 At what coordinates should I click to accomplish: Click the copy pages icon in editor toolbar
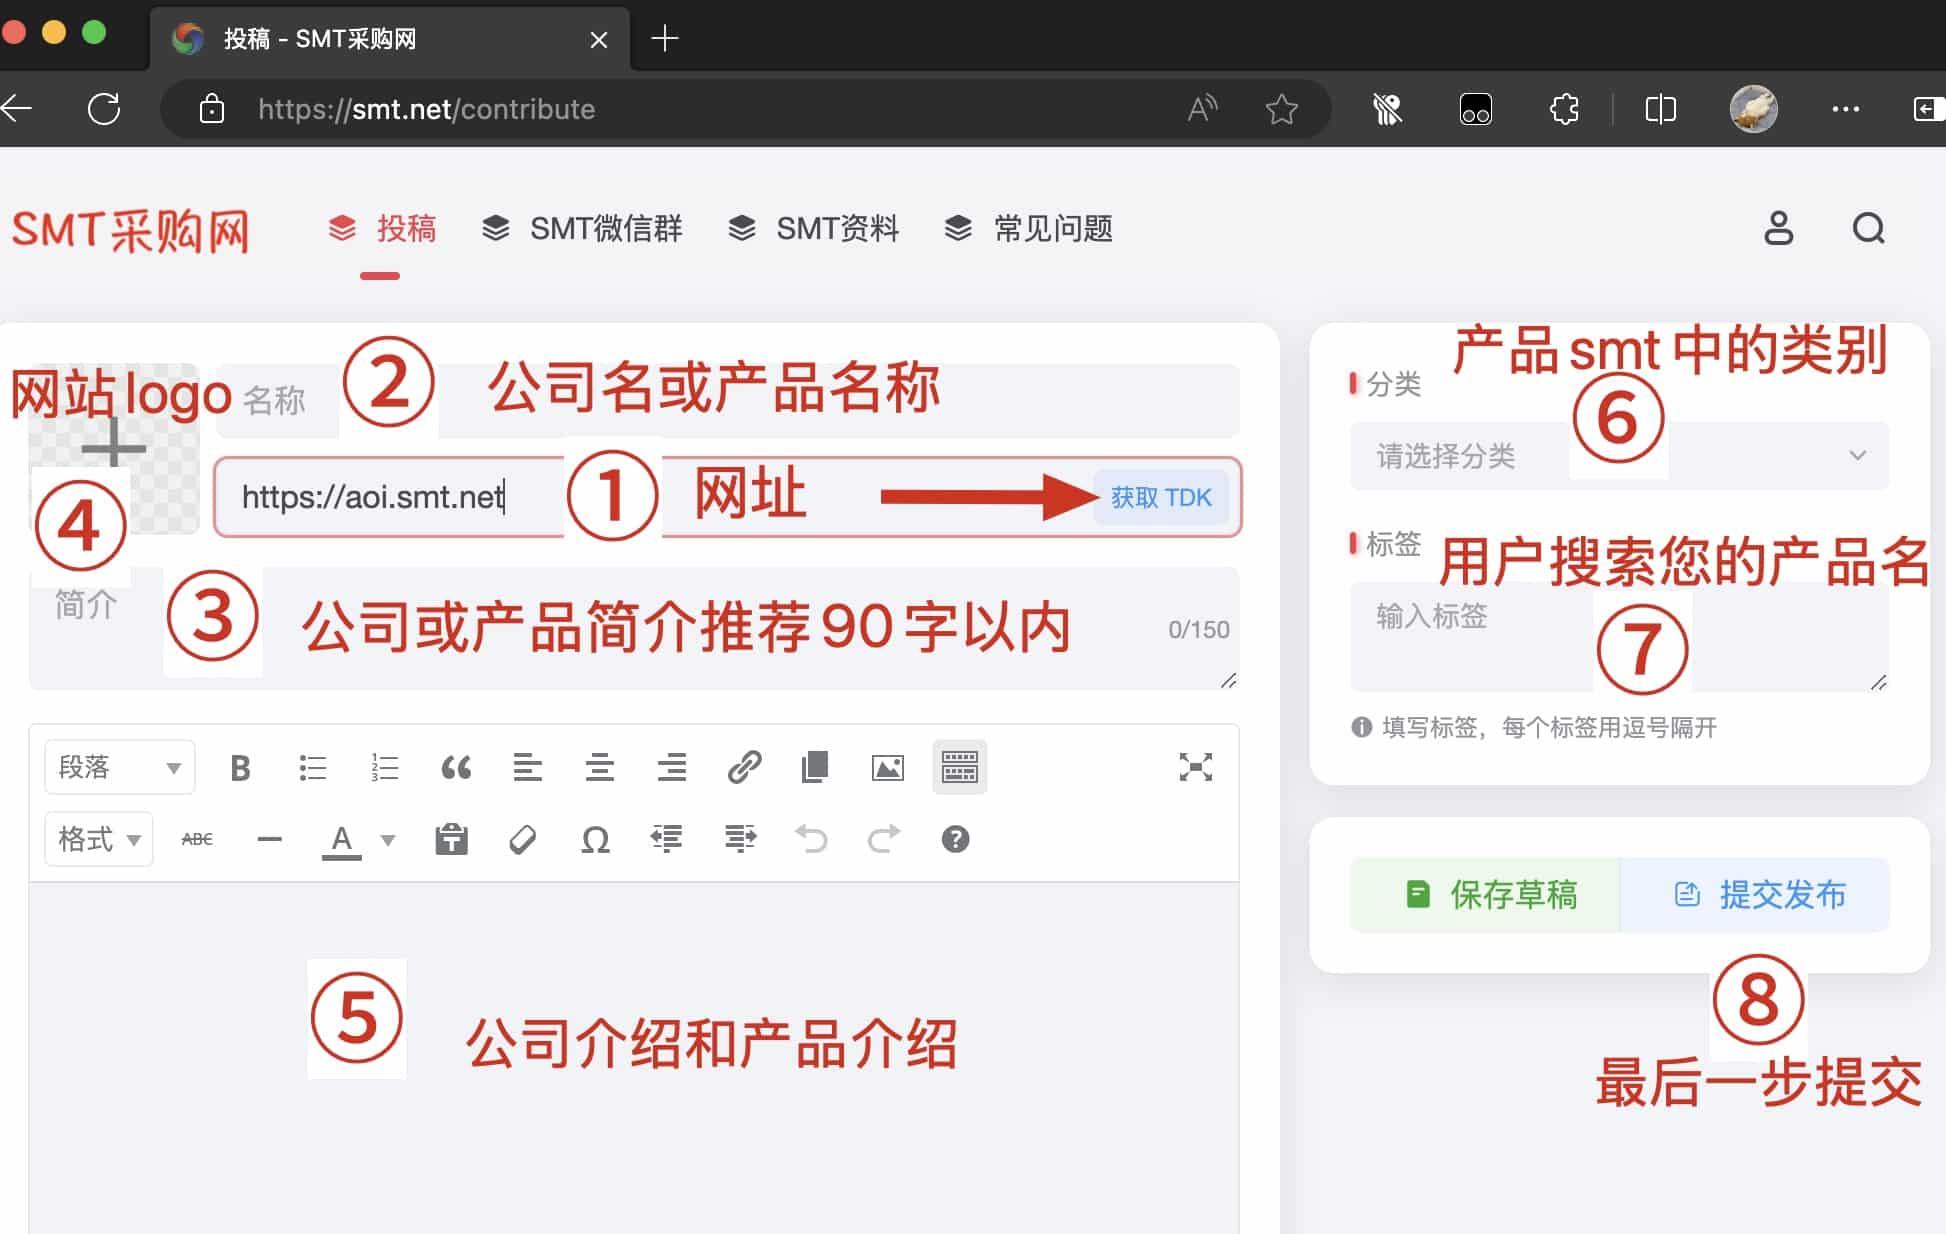click(815, 768)
